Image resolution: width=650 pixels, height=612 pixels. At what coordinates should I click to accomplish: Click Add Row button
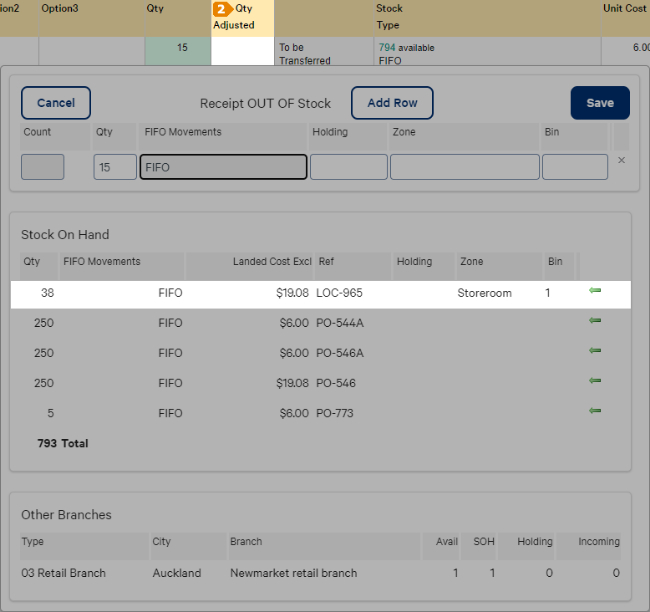pos(391,103)
